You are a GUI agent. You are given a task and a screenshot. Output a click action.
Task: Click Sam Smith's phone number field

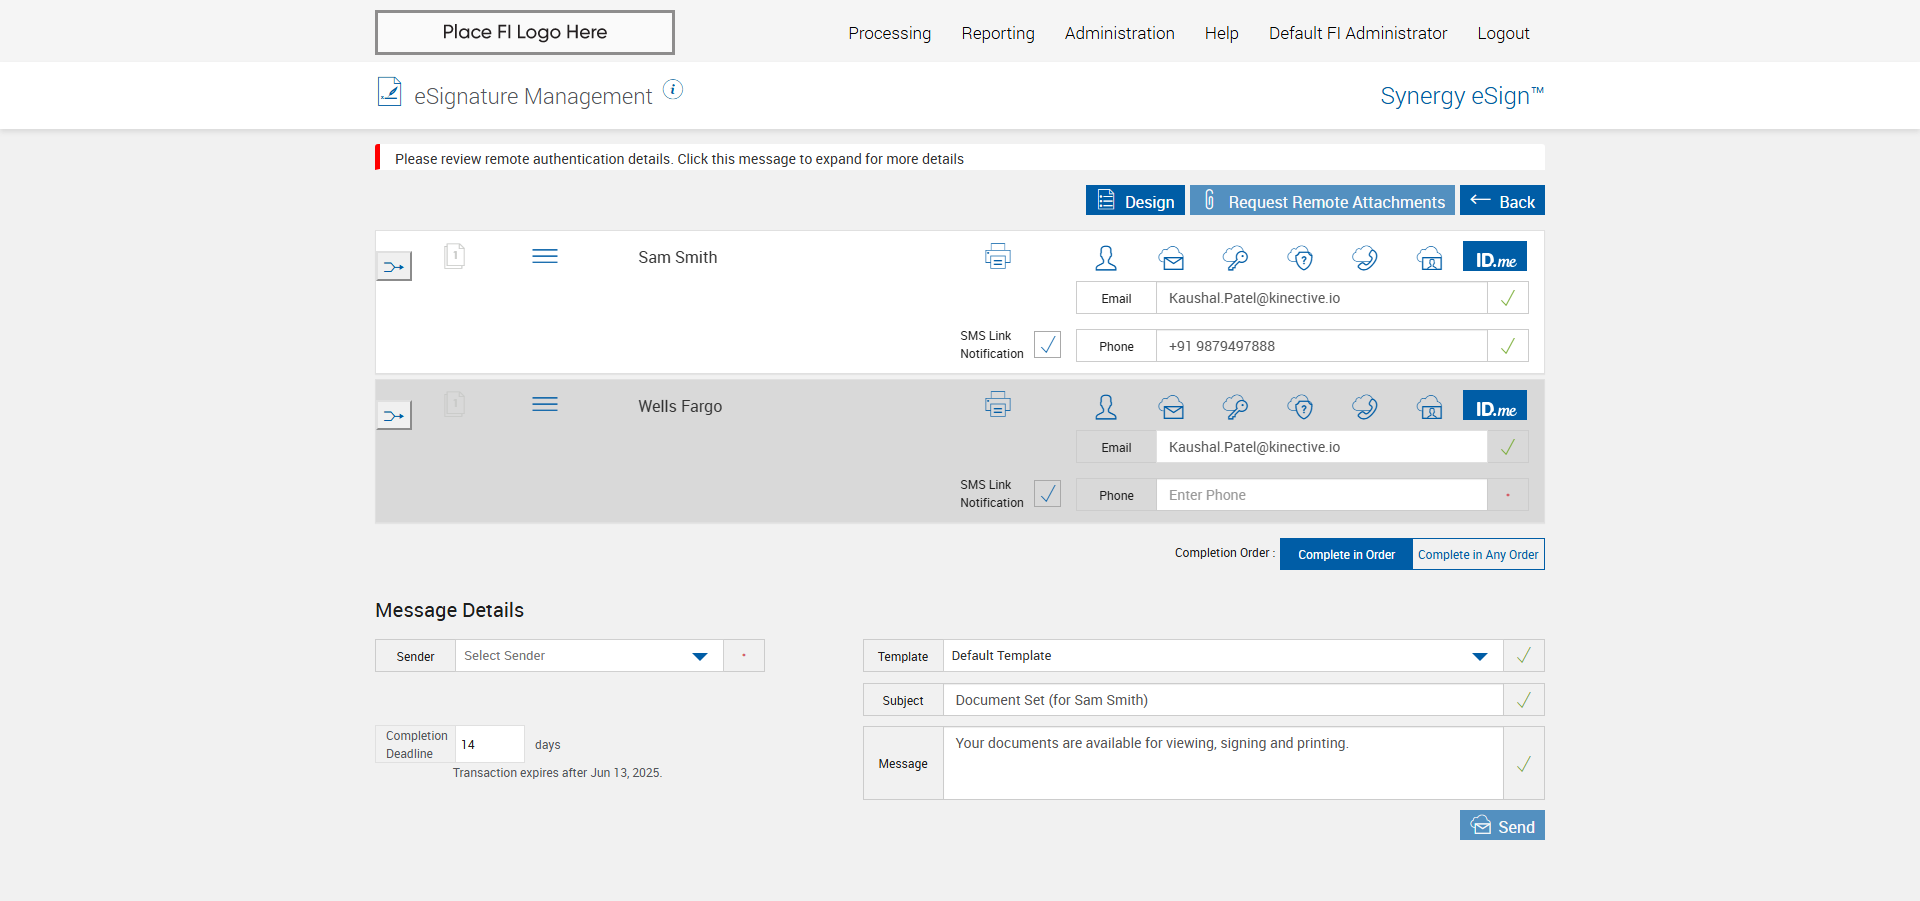point(1321,346)
